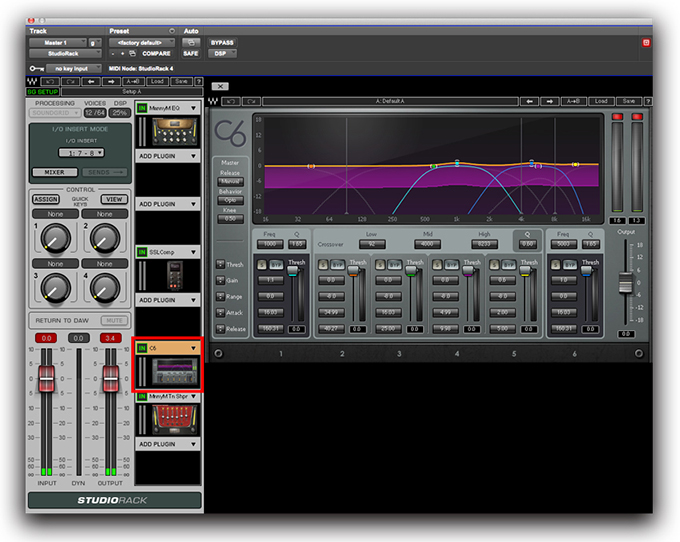Click the red target button at top right
Screen dimensions: 680x542
tap(646, 42)
